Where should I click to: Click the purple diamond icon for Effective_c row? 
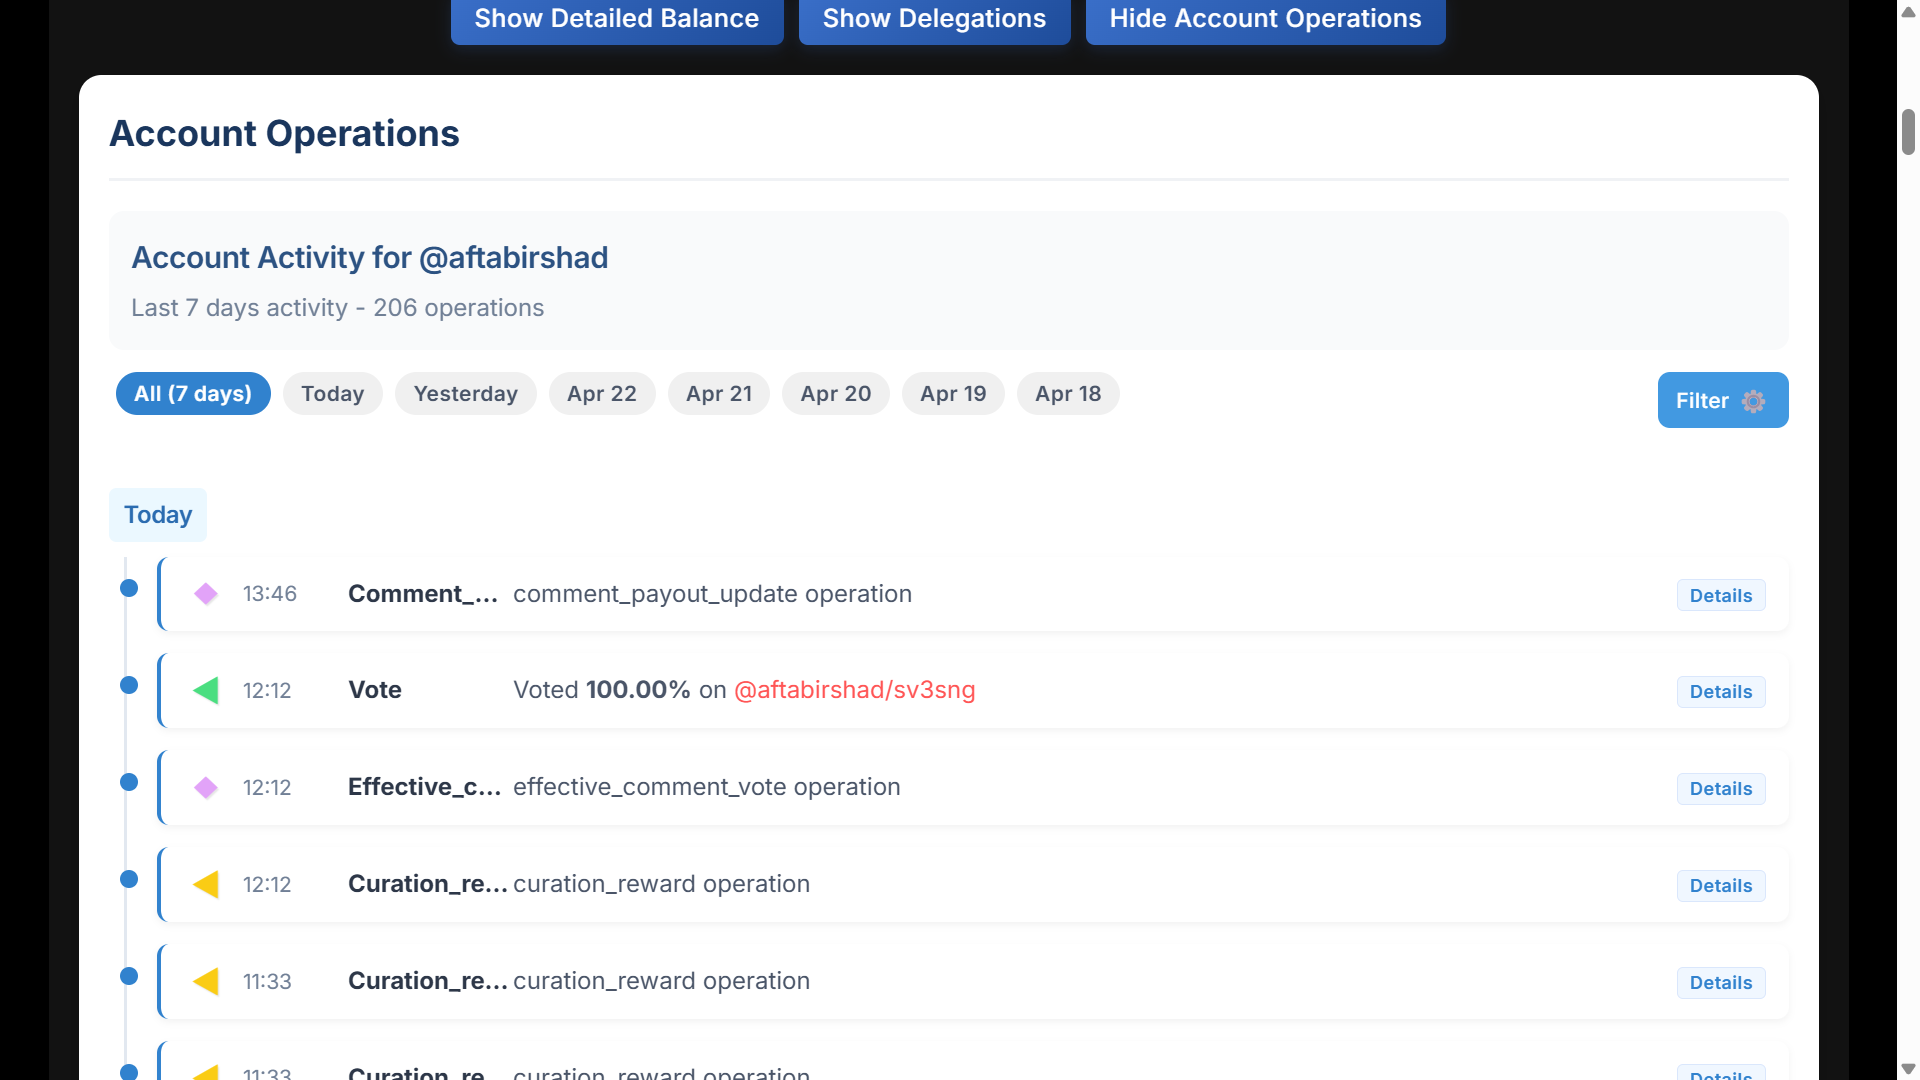pyautogui.click(x=206, y=787)
